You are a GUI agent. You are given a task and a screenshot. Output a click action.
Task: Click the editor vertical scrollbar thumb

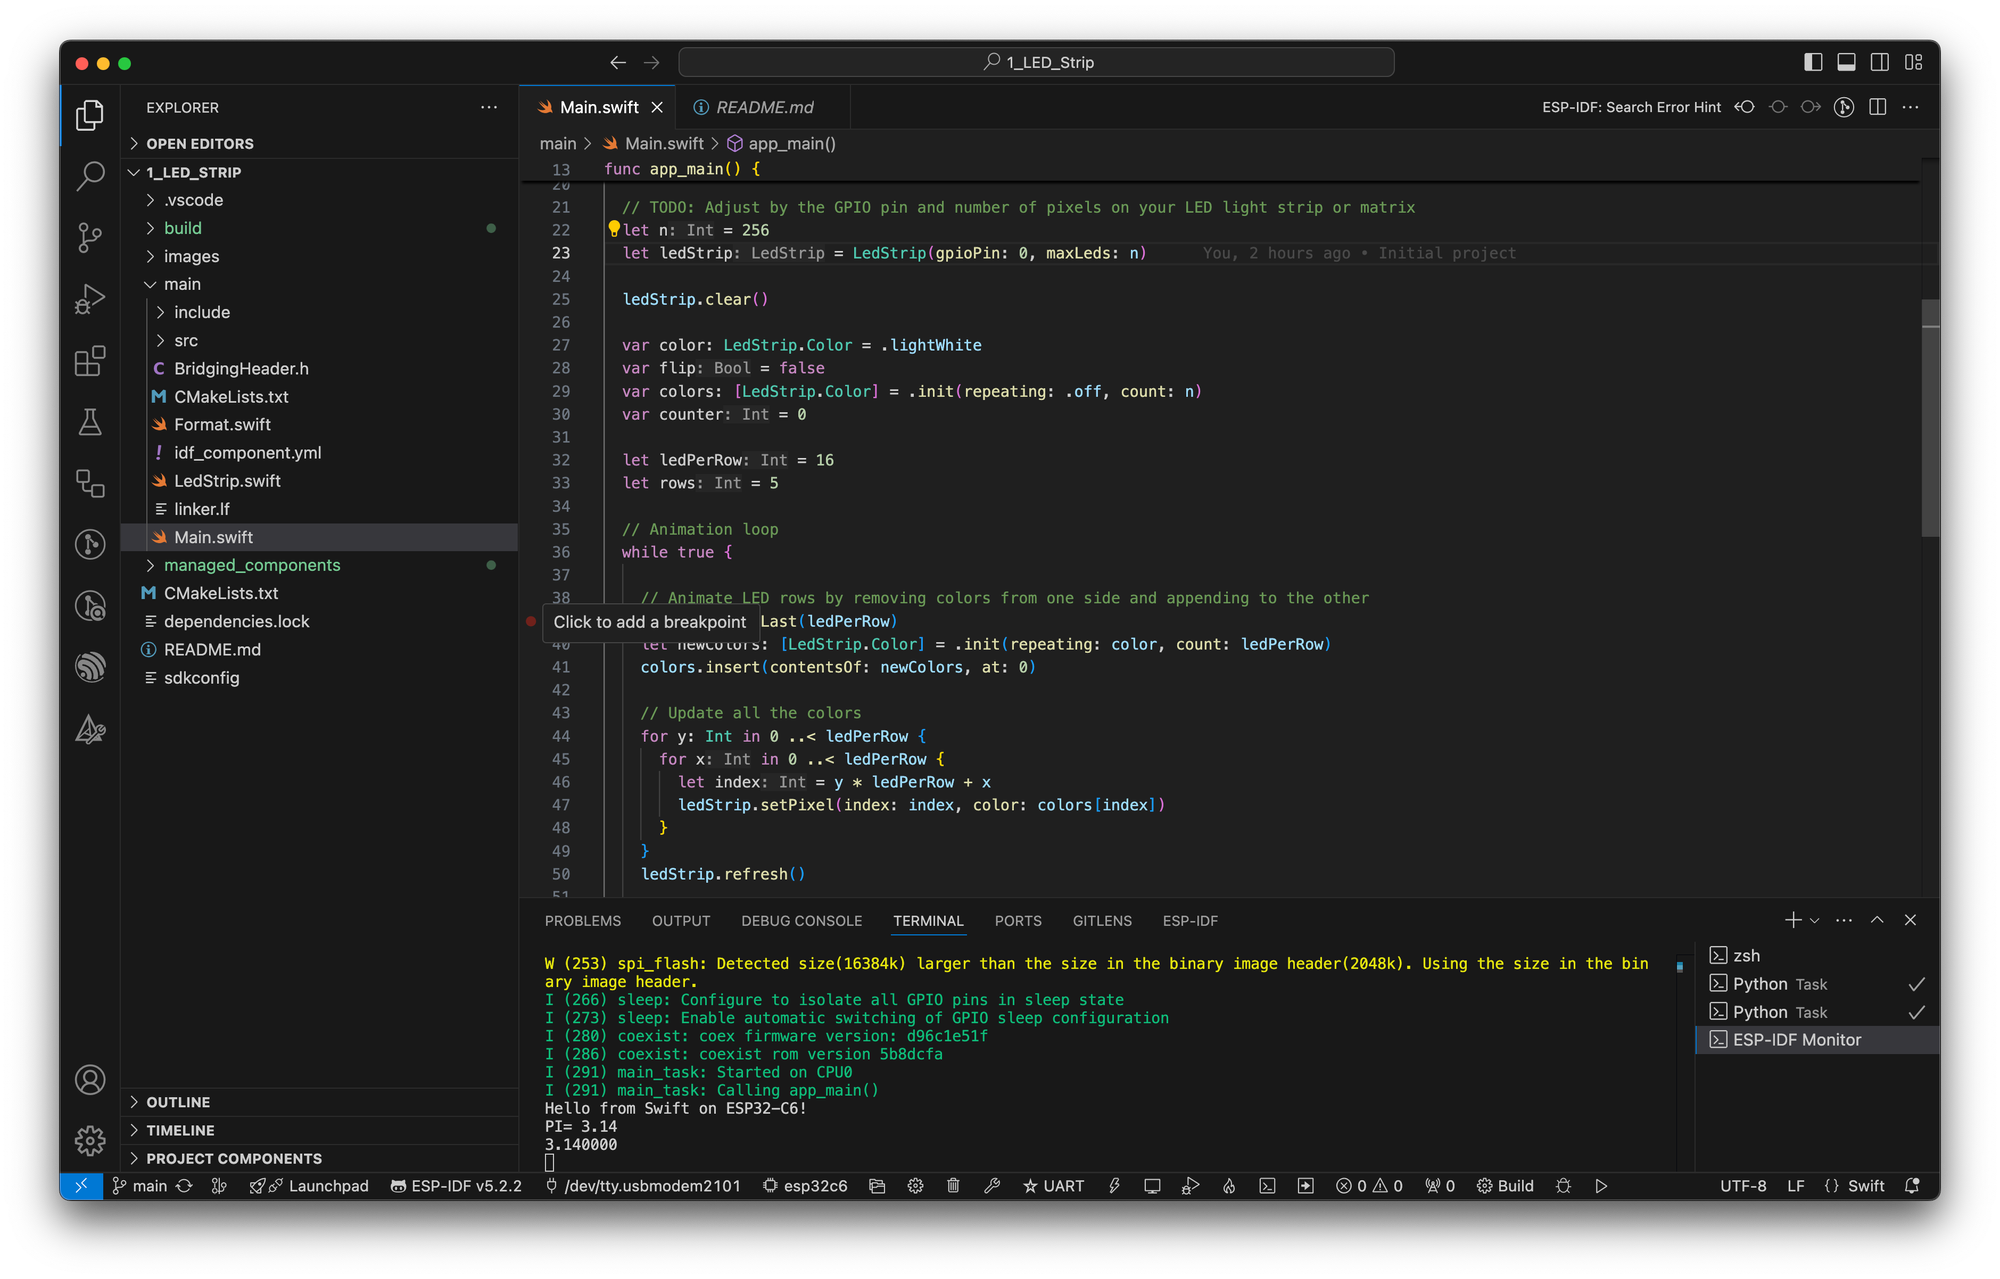1930,418
